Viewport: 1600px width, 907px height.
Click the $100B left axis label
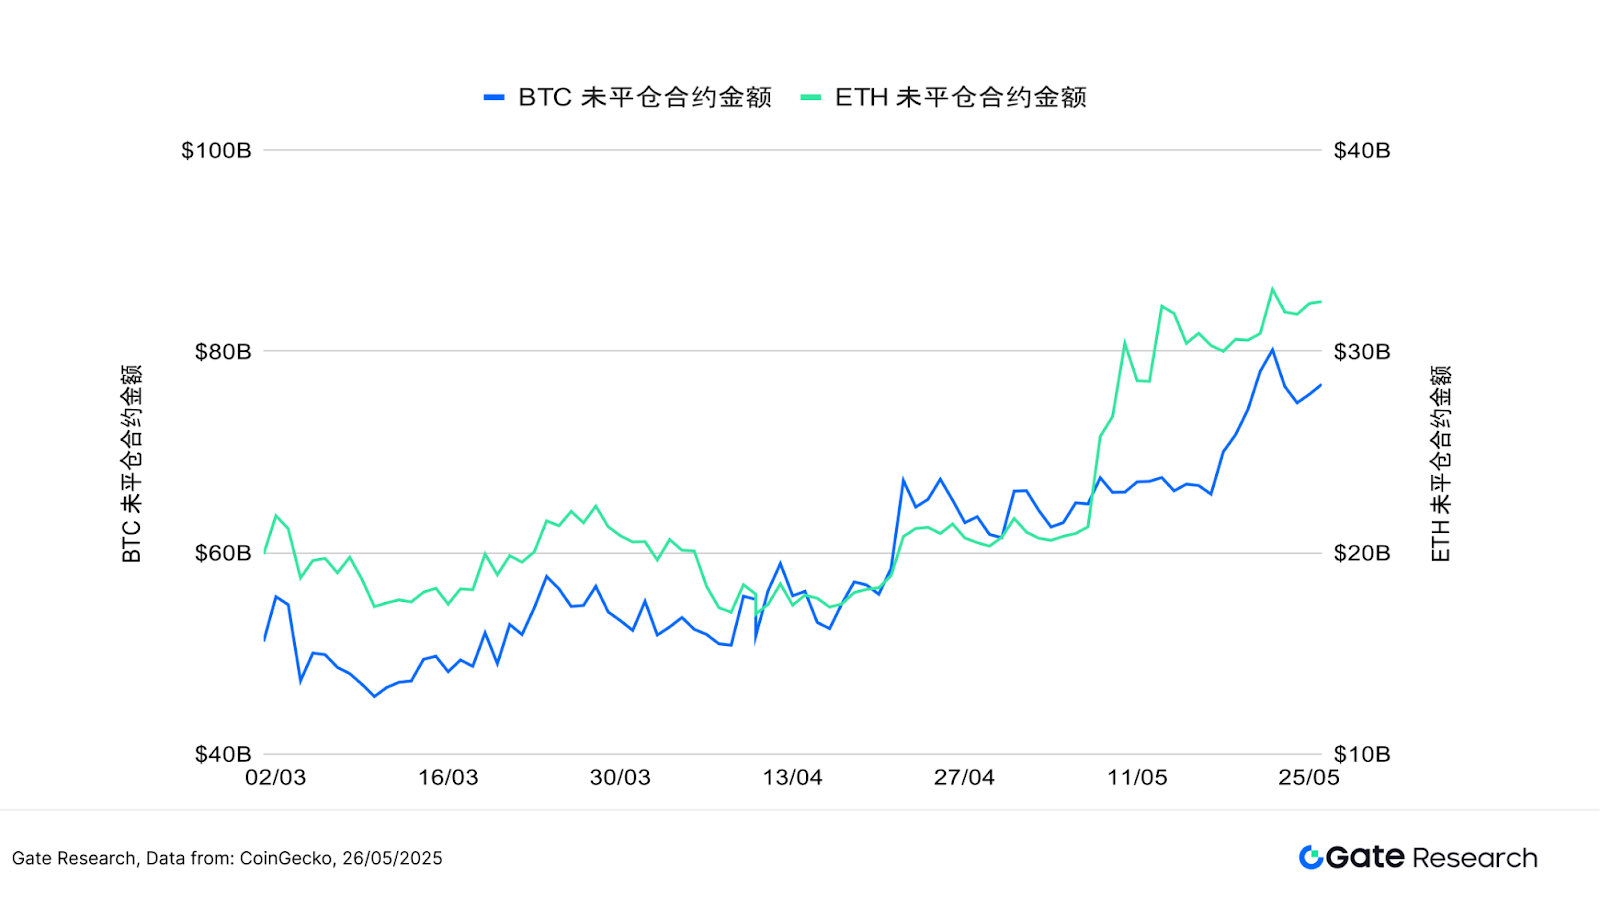(x=216, y=150)
